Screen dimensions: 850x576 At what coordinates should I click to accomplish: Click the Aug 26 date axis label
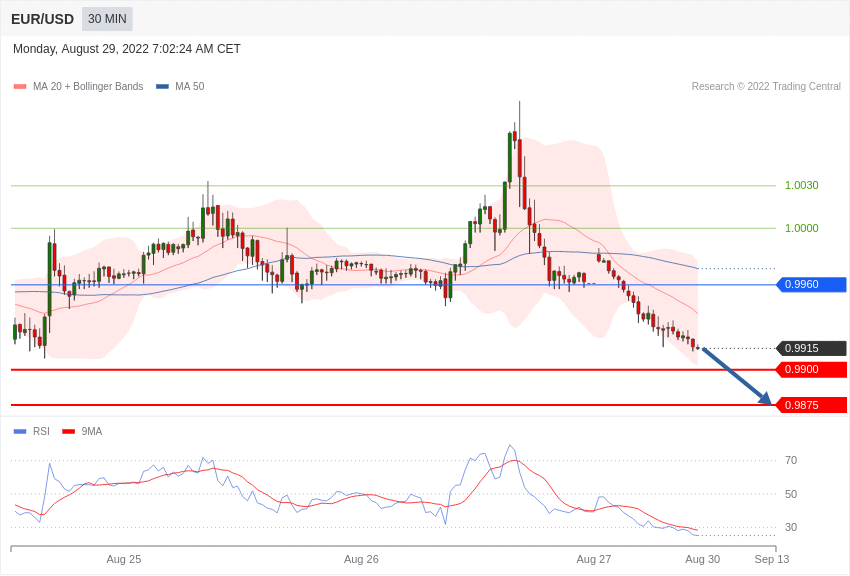coord(361,559)
